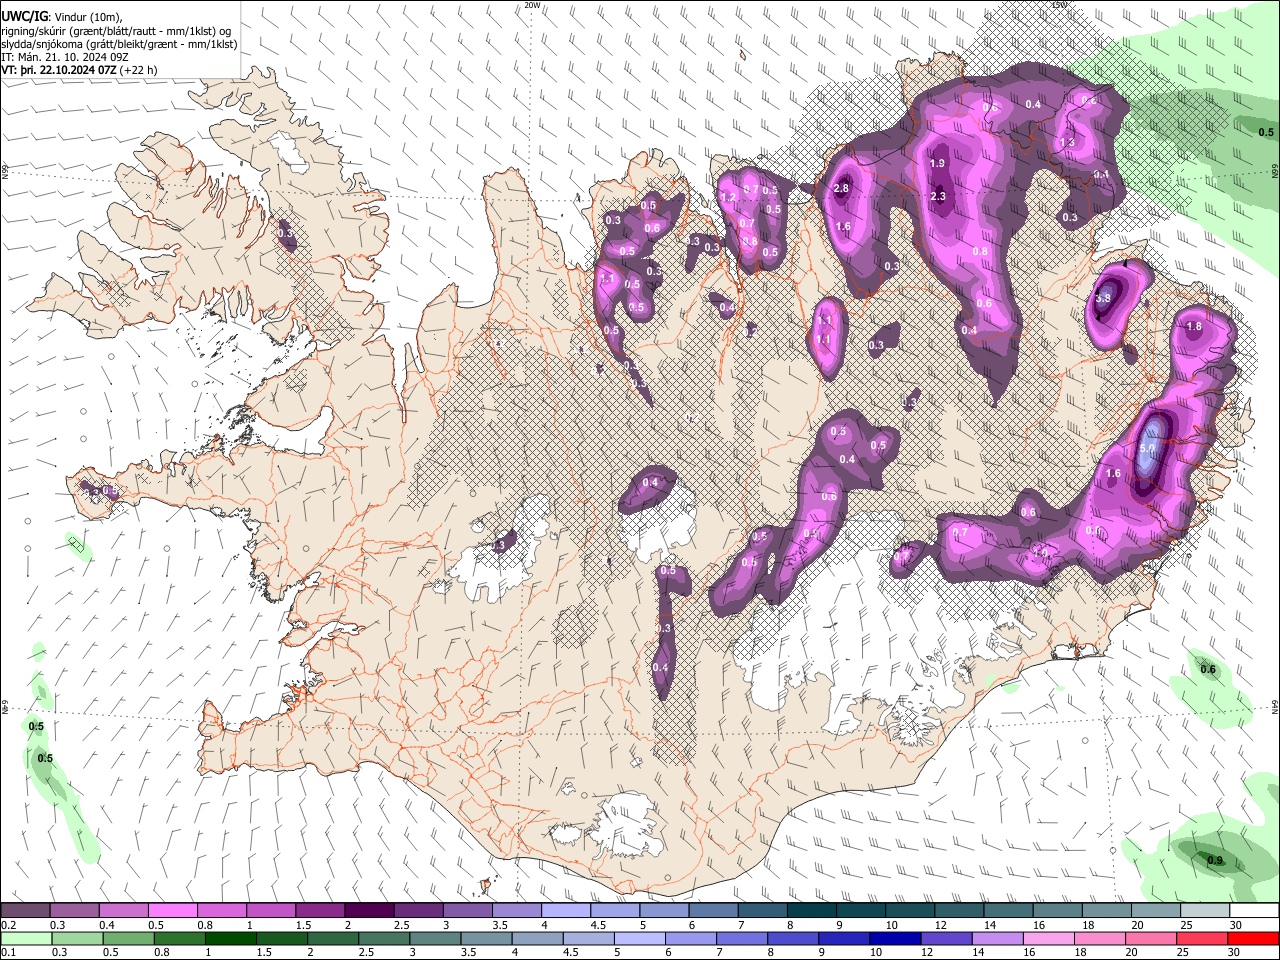The width and height of the screenshot is (1280, 960).
Task: Pick the dark blue rain-scale swatch at 10
Action: 894,938
